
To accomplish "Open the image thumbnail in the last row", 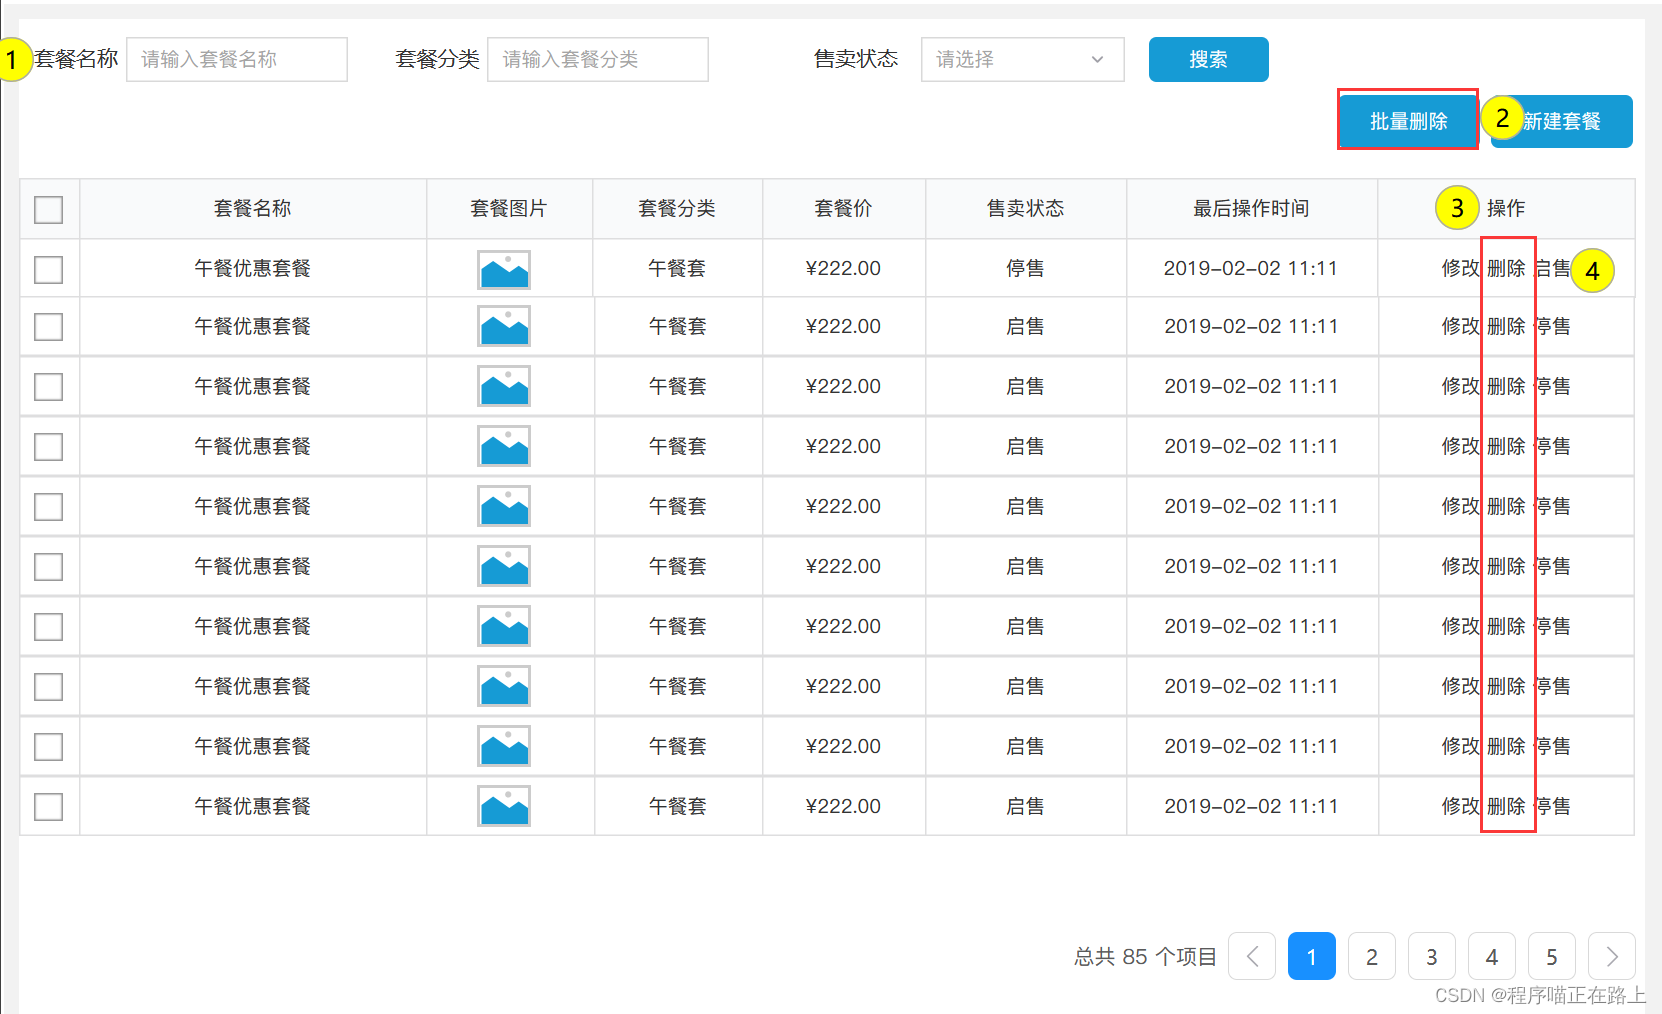I will [x=503, y=806].
